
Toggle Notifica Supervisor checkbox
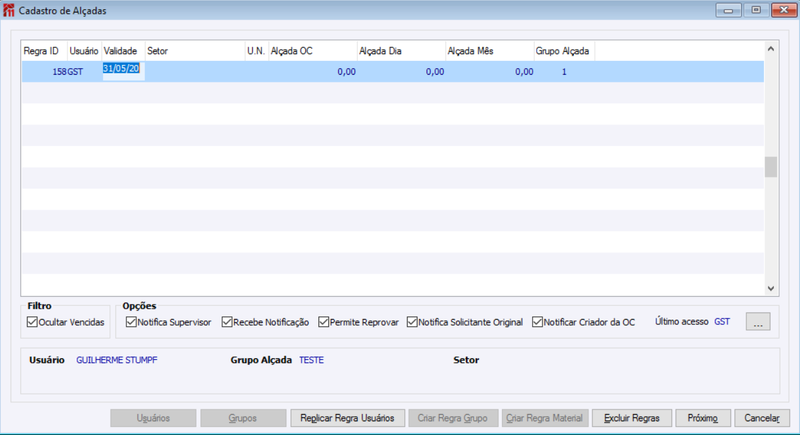(131, 322)
